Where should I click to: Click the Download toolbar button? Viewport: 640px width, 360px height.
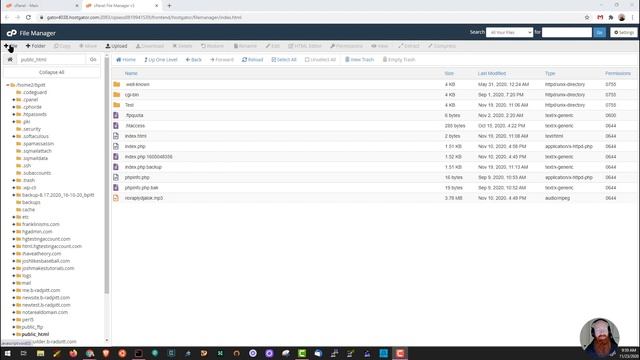(x=150, y=46)
